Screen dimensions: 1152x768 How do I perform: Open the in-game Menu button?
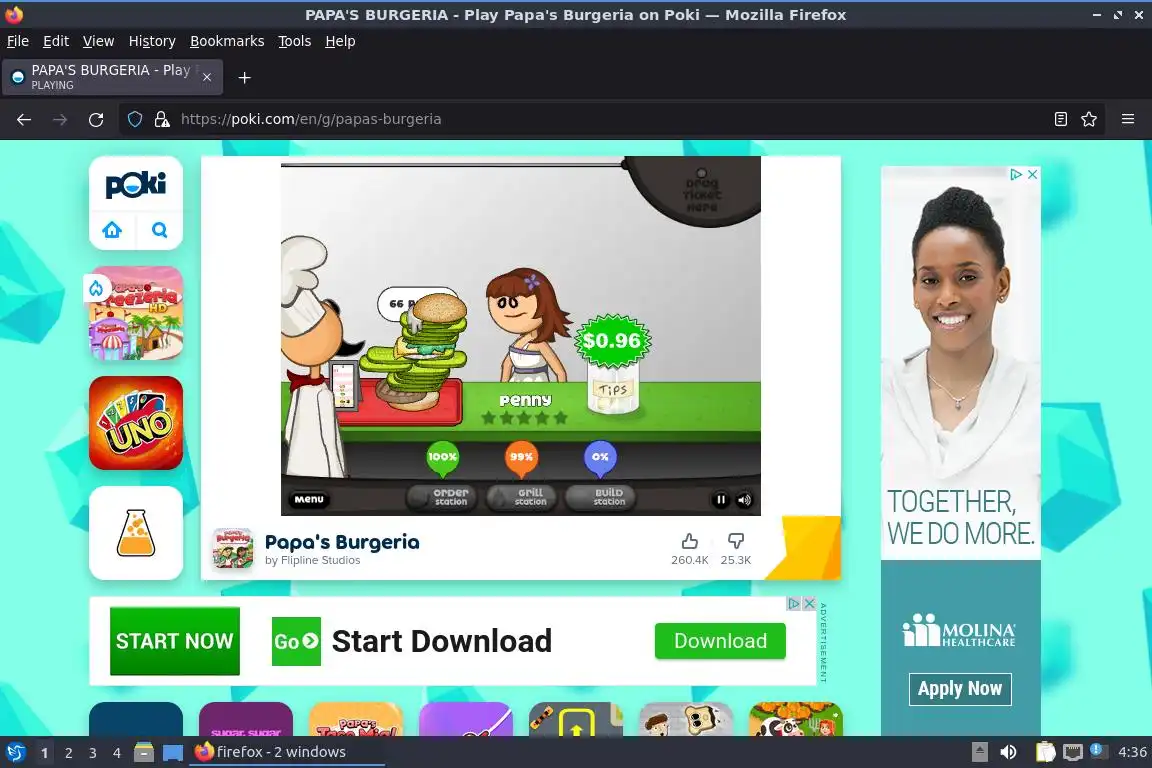point(309,499)
